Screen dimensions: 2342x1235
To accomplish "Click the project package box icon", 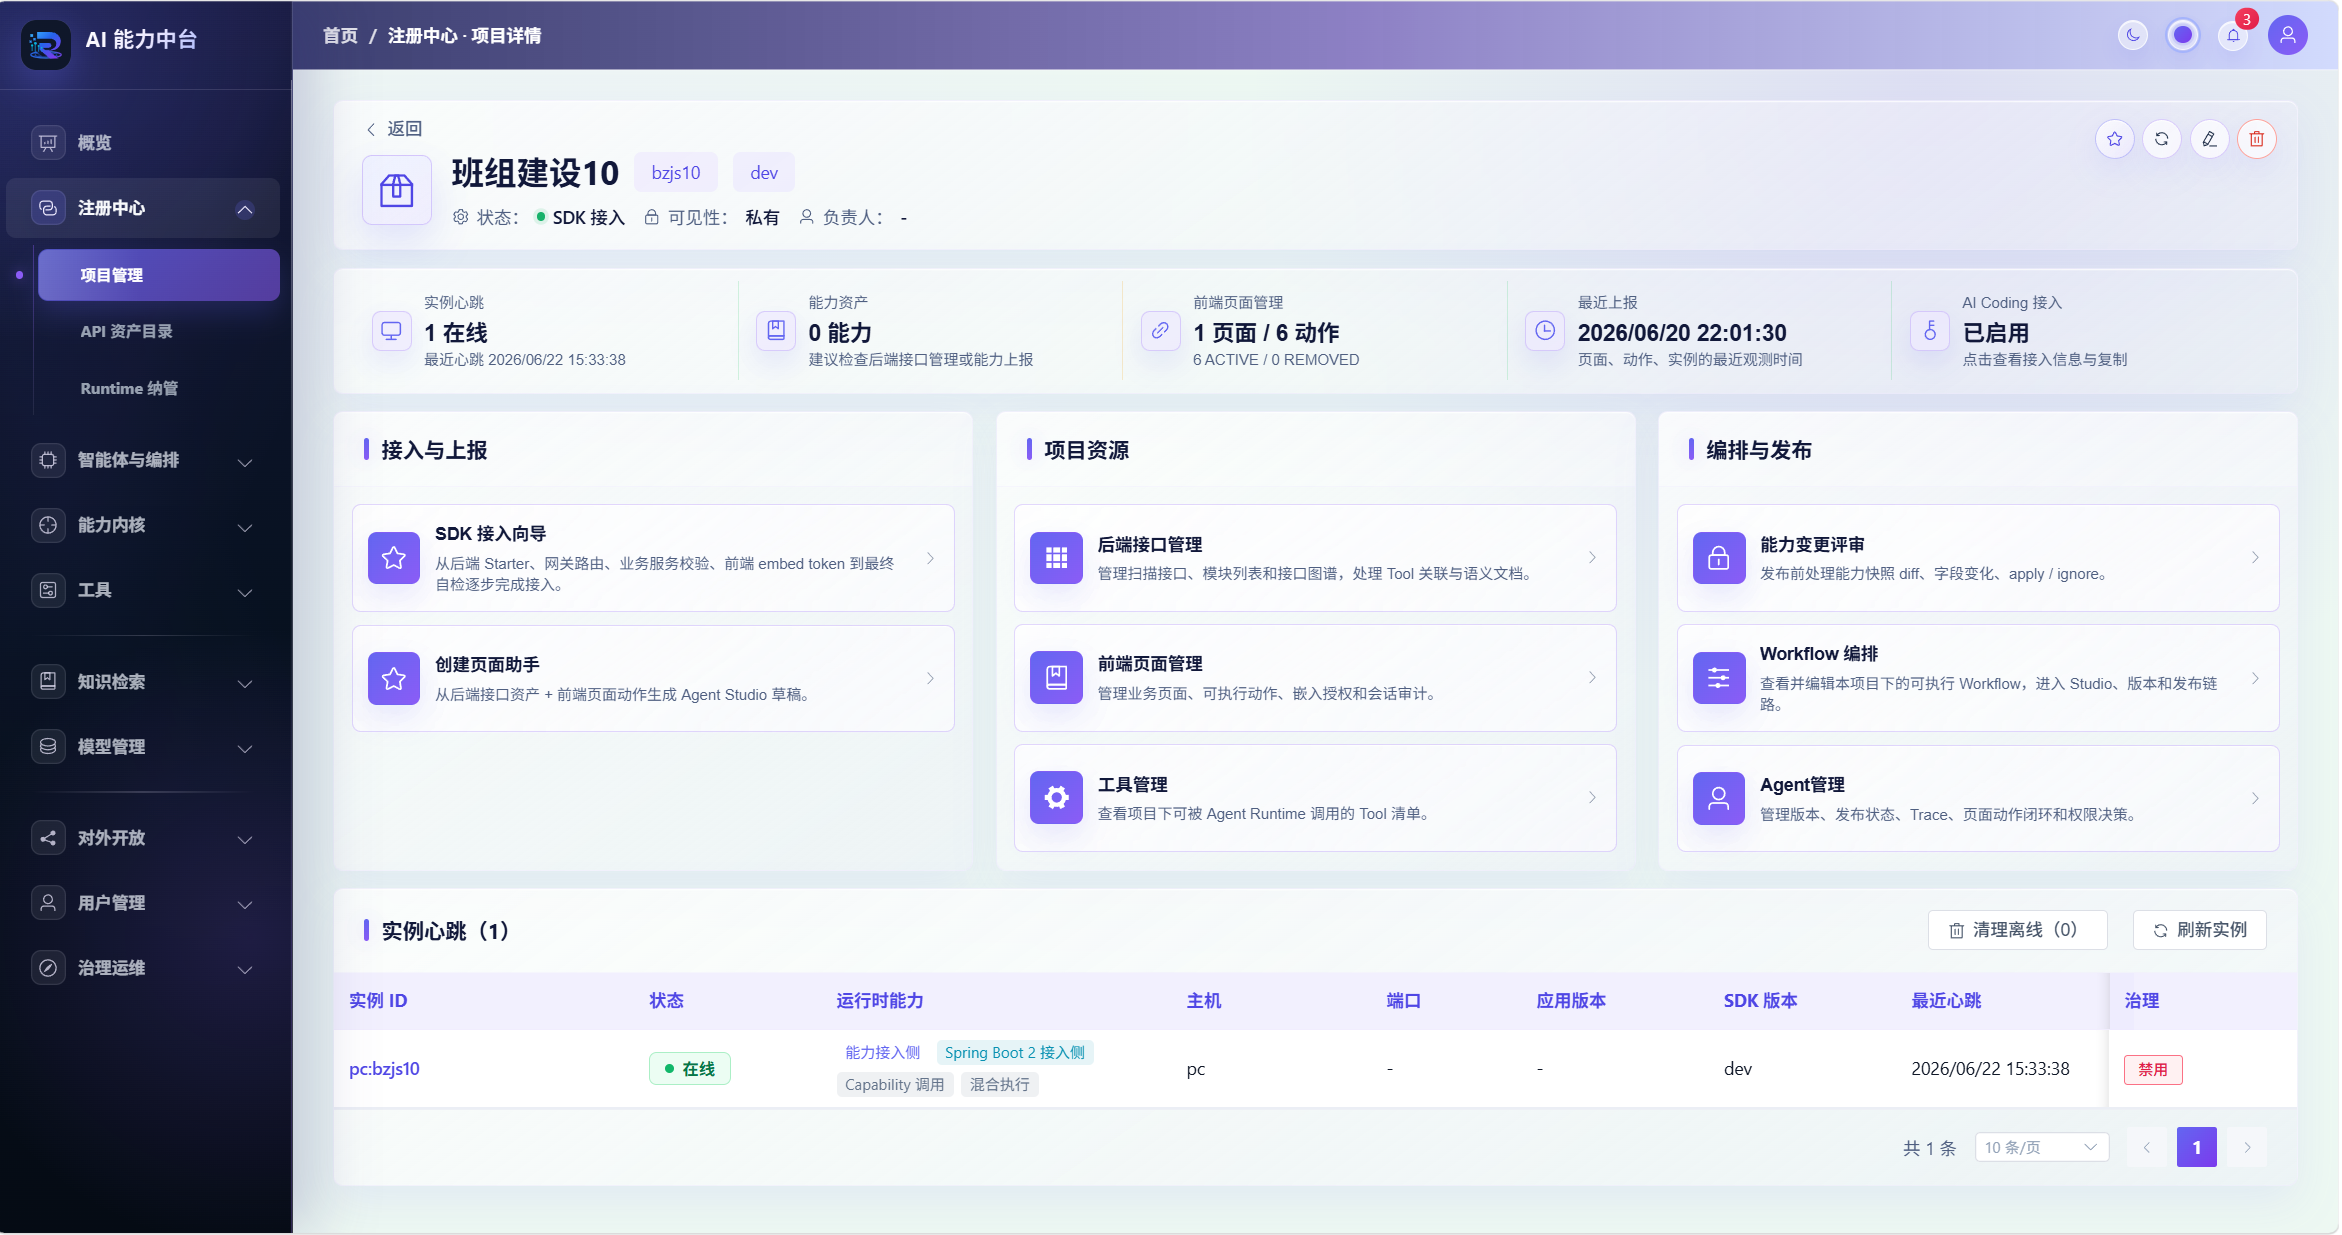I will click(x=396, y=190).
